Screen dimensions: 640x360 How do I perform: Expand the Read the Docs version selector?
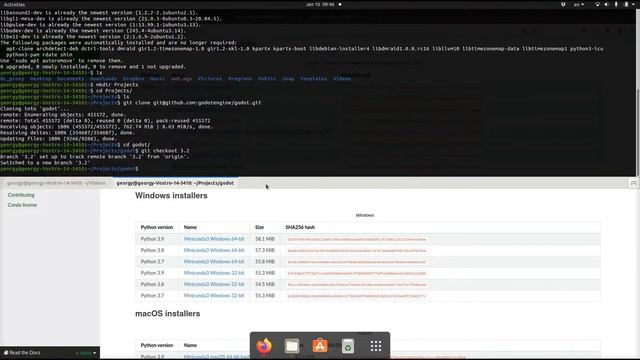pos(86,353)
